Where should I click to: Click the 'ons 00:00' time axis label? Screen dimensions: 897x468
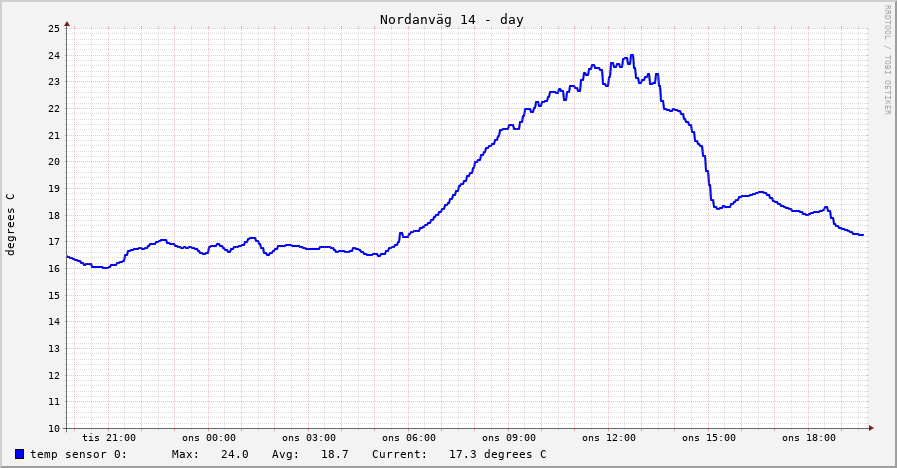(209, 438)
